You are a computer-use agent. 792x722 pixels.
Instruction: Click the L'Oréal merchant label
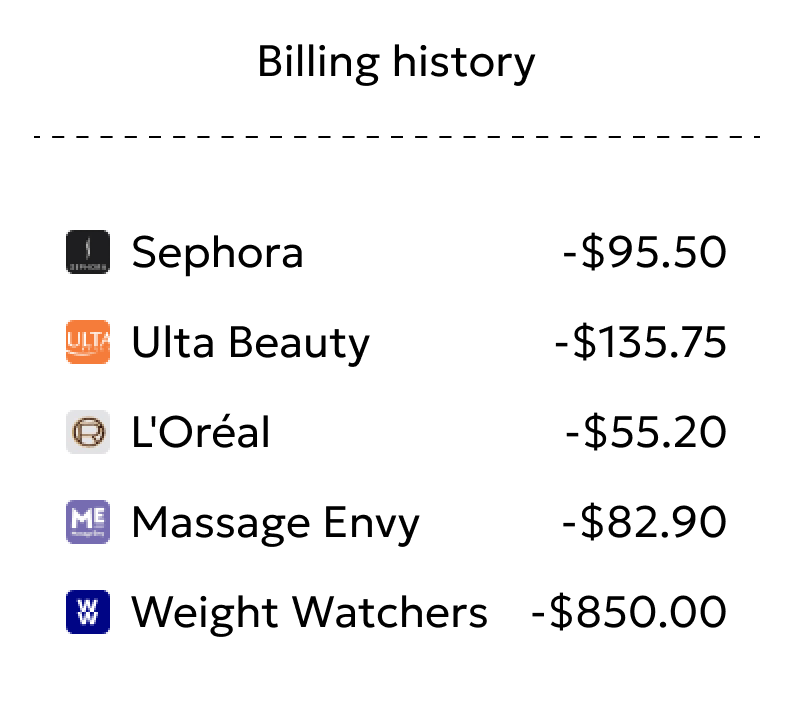point(200,432)
